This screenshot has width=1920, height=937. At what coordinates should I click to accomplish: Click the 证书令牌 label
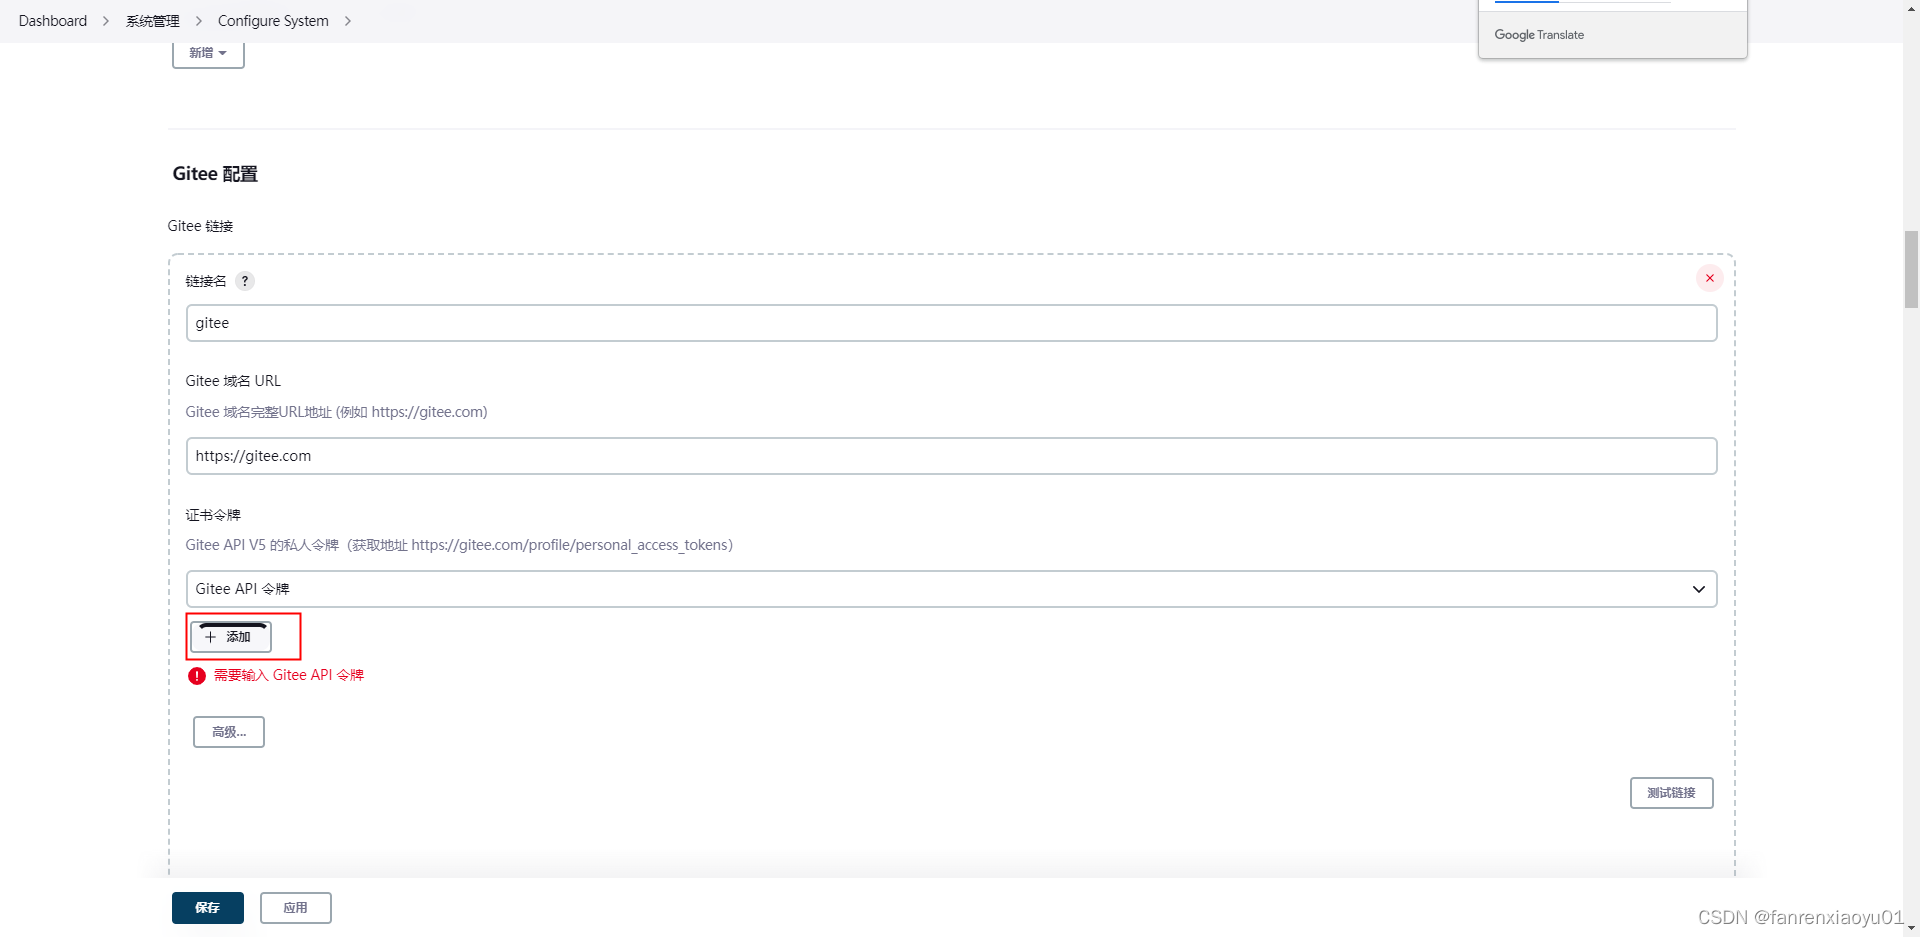click(213, 515)
